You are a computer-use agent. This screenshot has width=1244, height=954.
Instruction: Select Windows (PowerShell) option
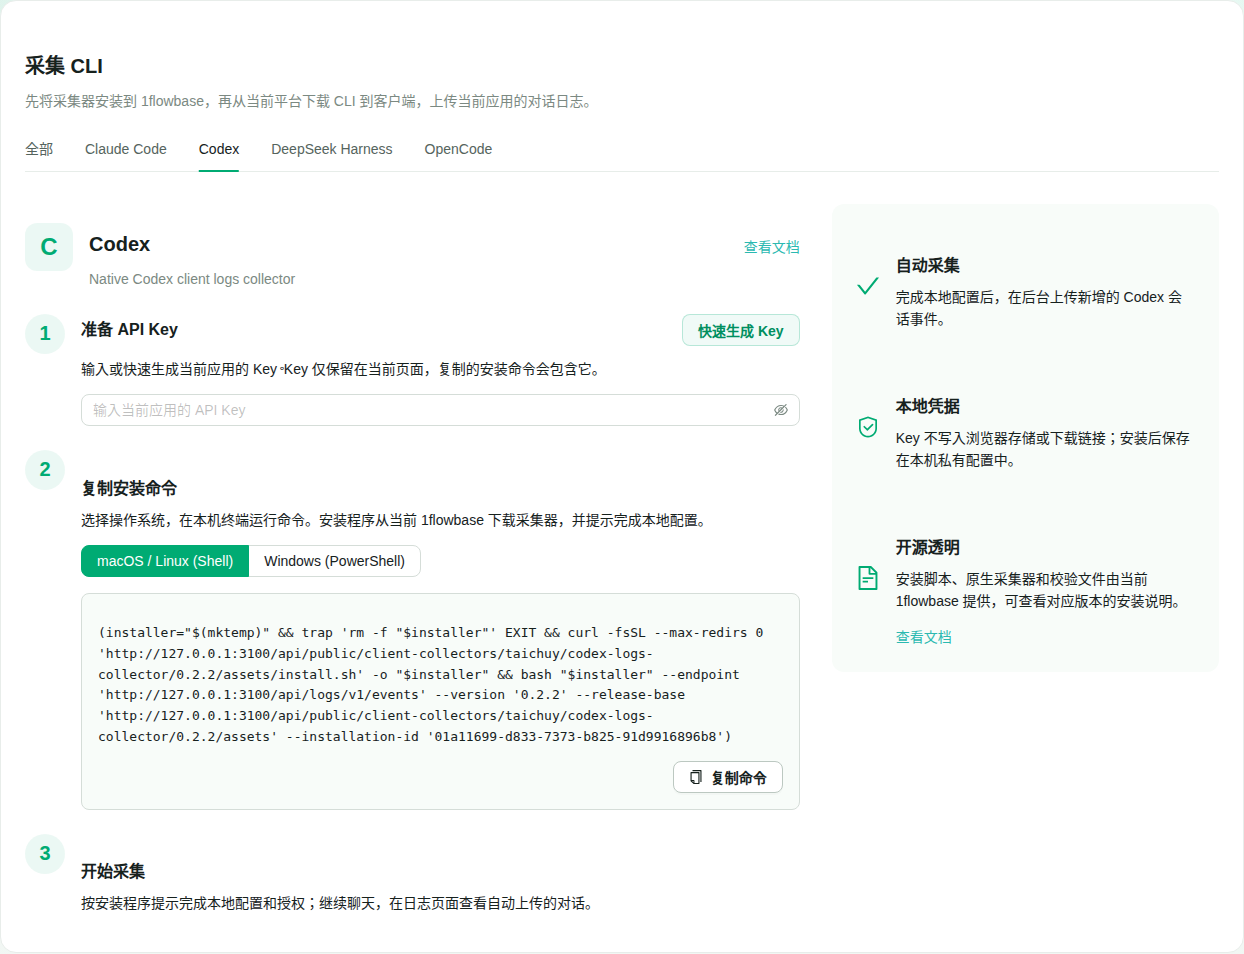coord(335,561)
